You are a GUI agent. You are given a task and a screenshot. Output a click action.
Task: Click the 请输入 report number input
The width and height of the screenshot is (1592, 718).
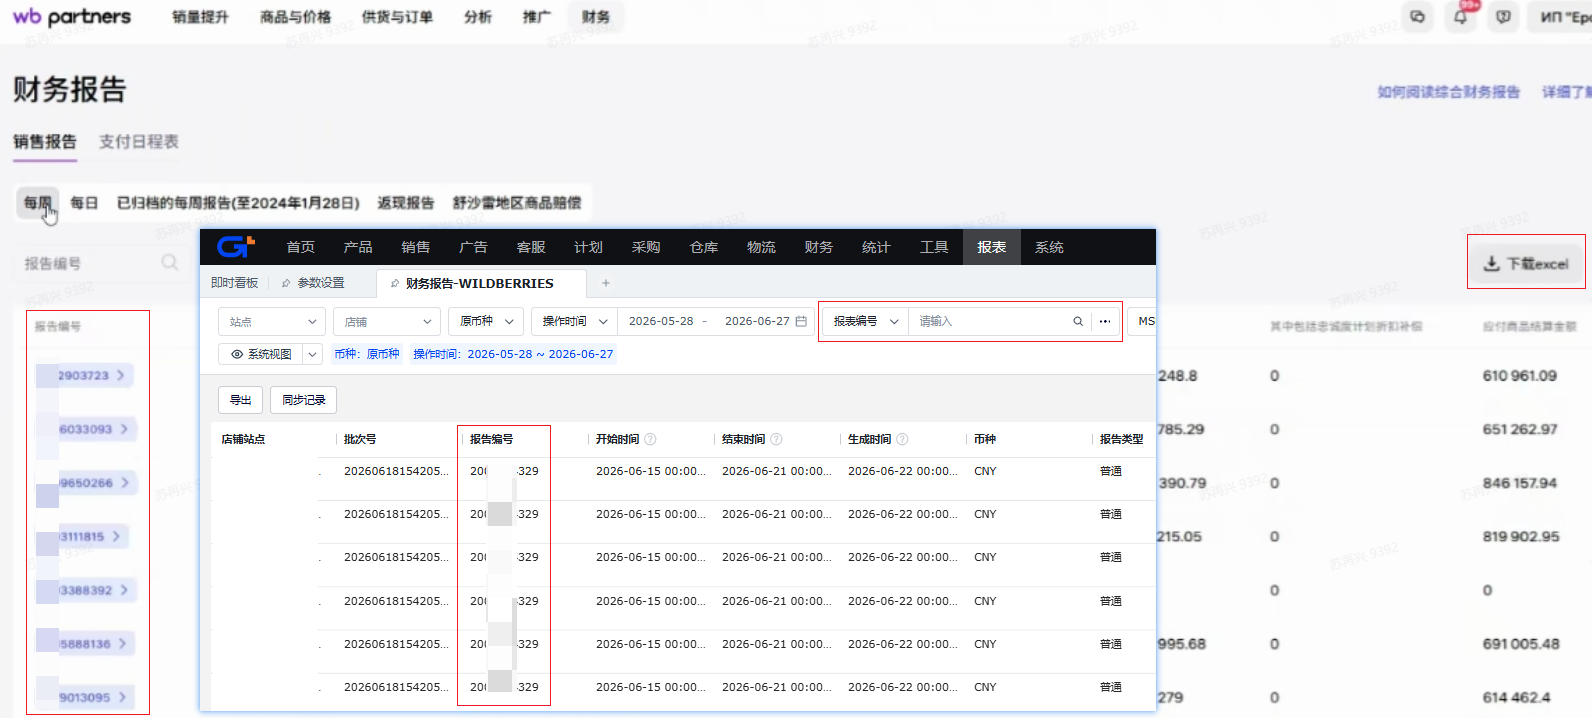coord(990,321)
